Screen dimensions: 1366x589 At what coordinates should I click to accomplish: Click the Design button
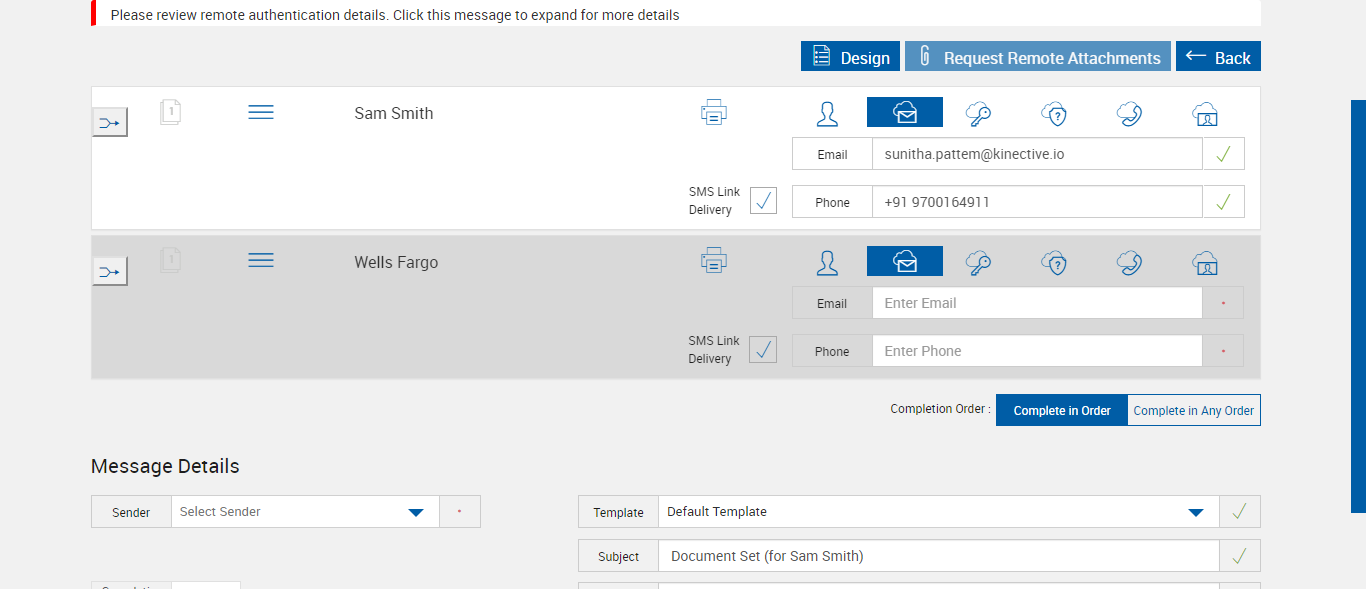tap(851, 57)
